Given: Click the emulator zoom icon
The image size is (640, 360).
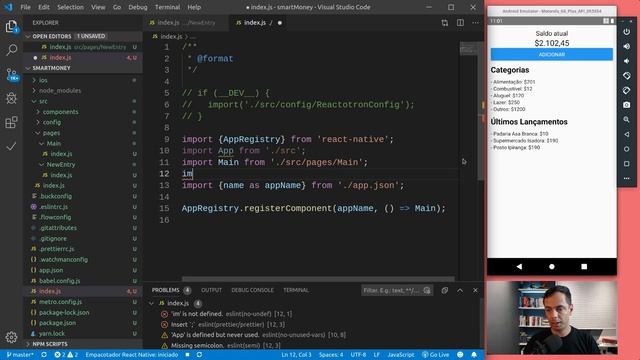Looking at the screenshot, I should (x=627, y=120).
